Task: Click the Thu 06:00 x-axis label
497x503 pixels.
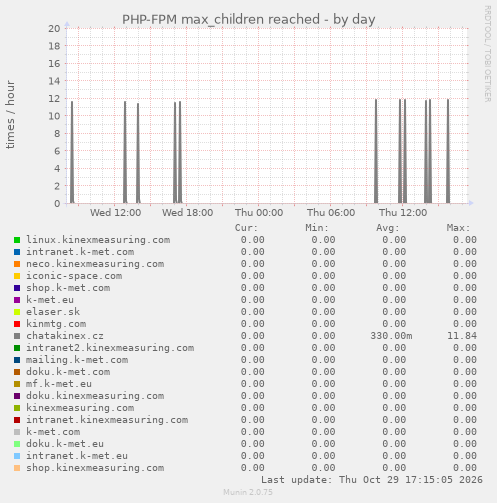Action: pyautogui.click(x=331, y=213)
